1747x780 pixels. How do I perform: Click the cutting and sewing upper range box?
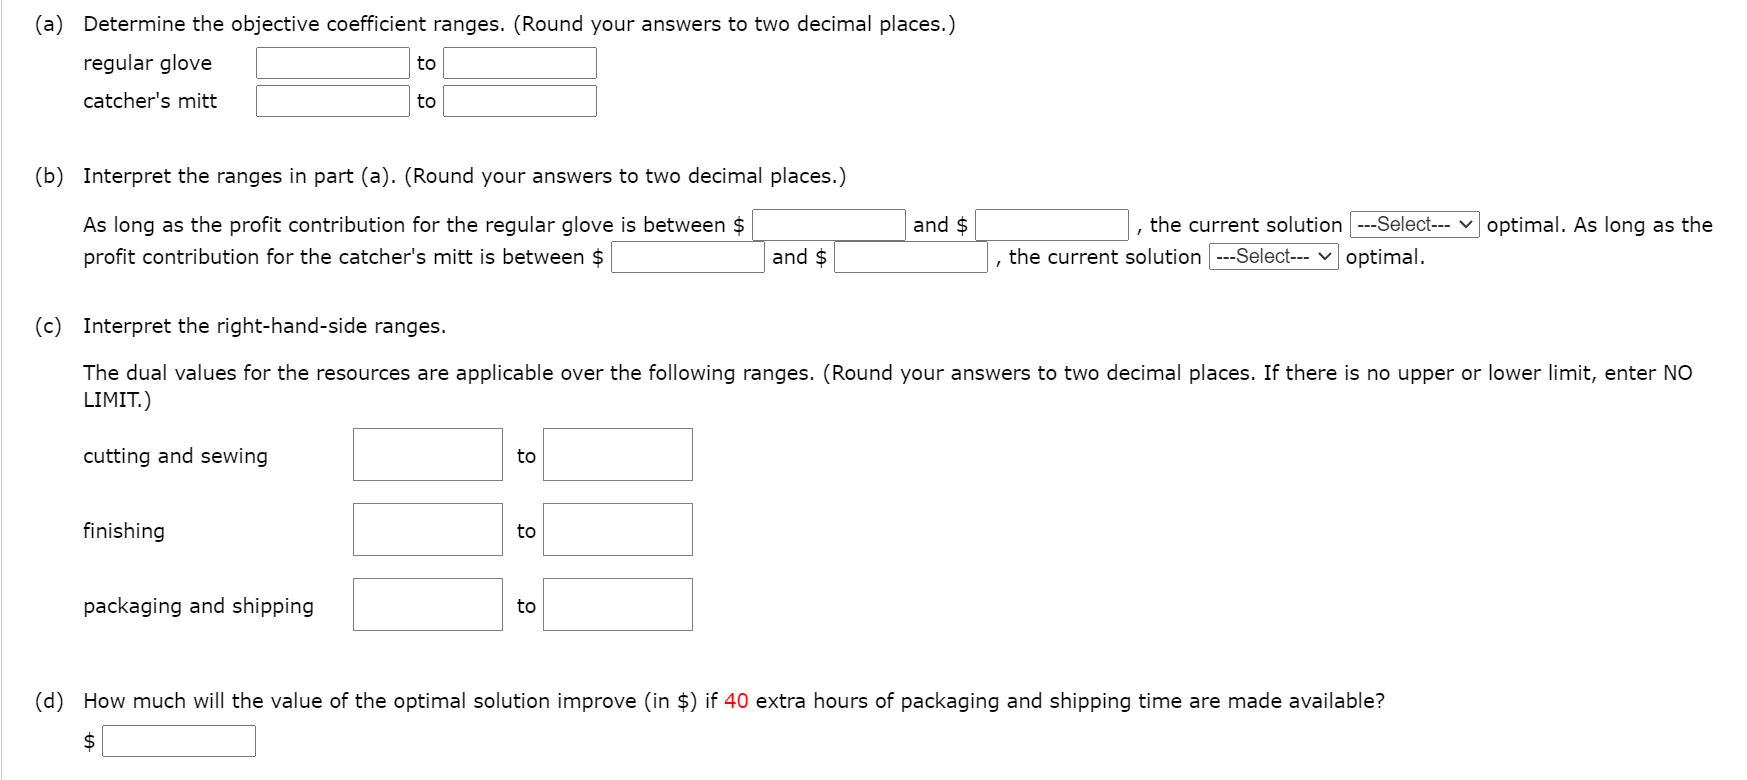coord(617,455)
